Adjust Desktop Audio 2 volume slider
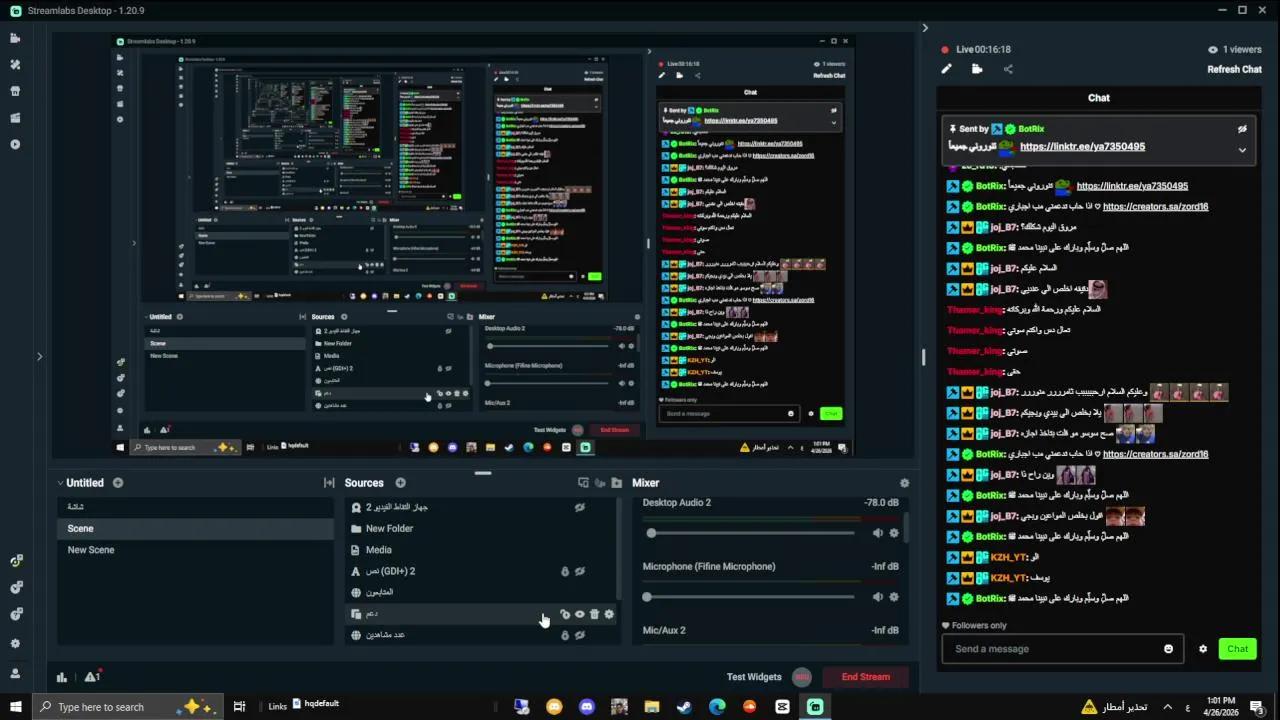This screenshot has height=720, width=1280. (752, 533)
